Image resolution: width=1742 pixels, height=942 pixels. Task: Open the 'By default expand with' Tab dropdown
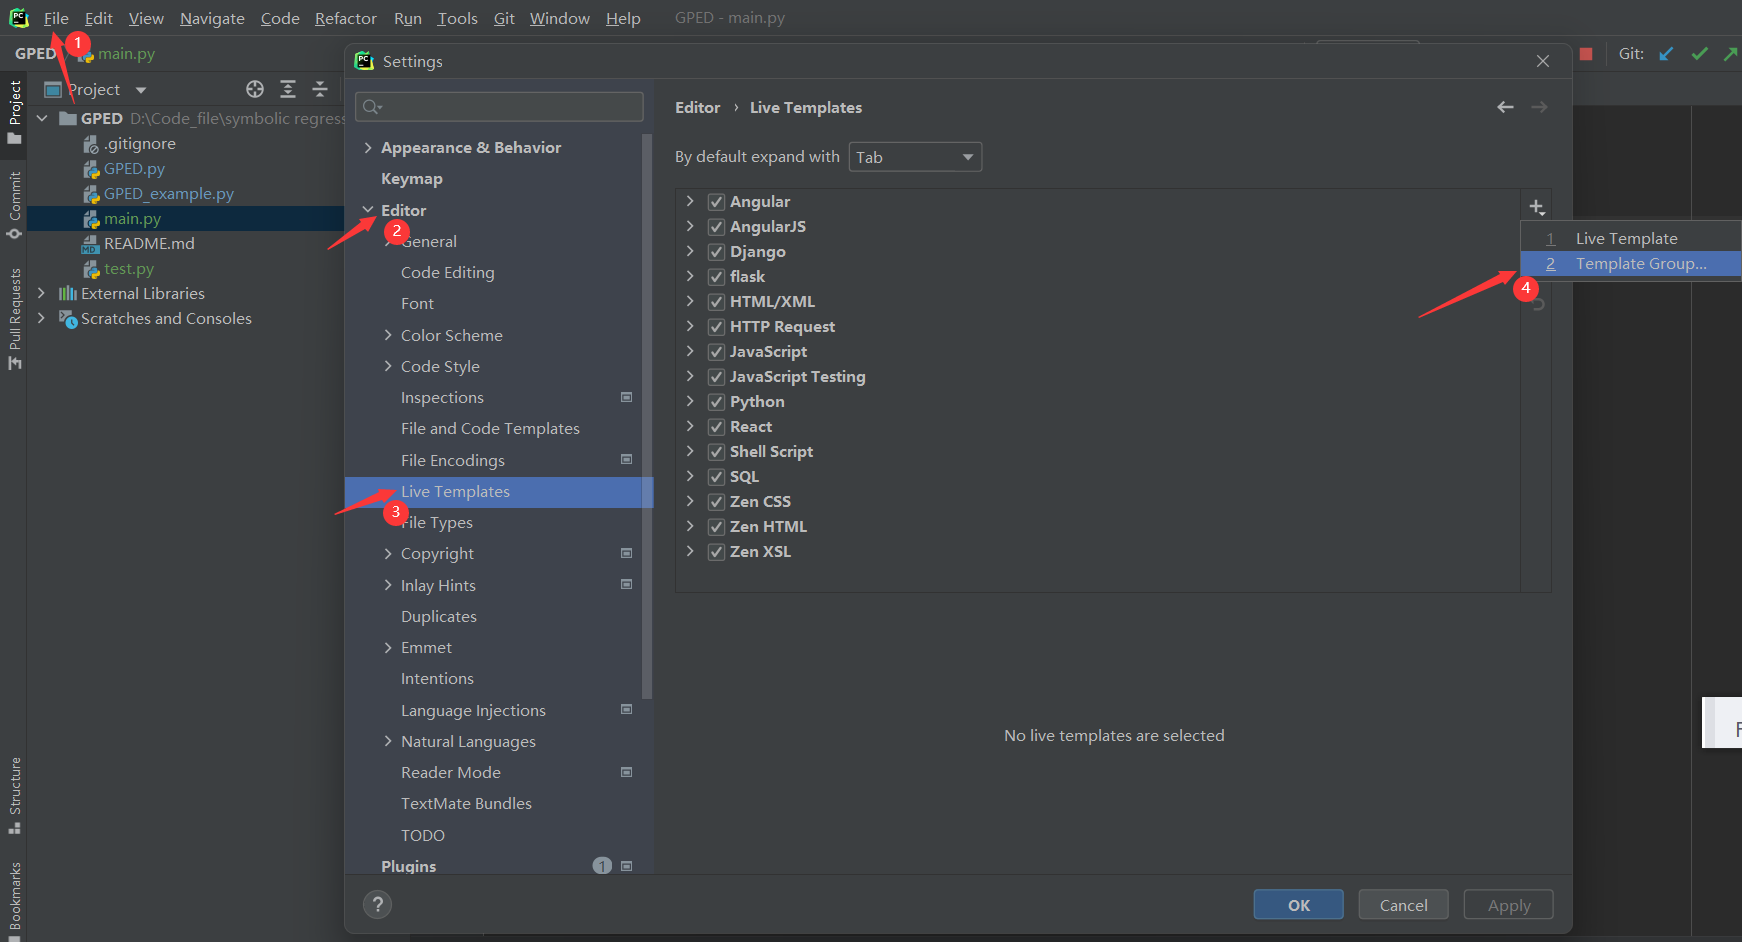point(915,157)
